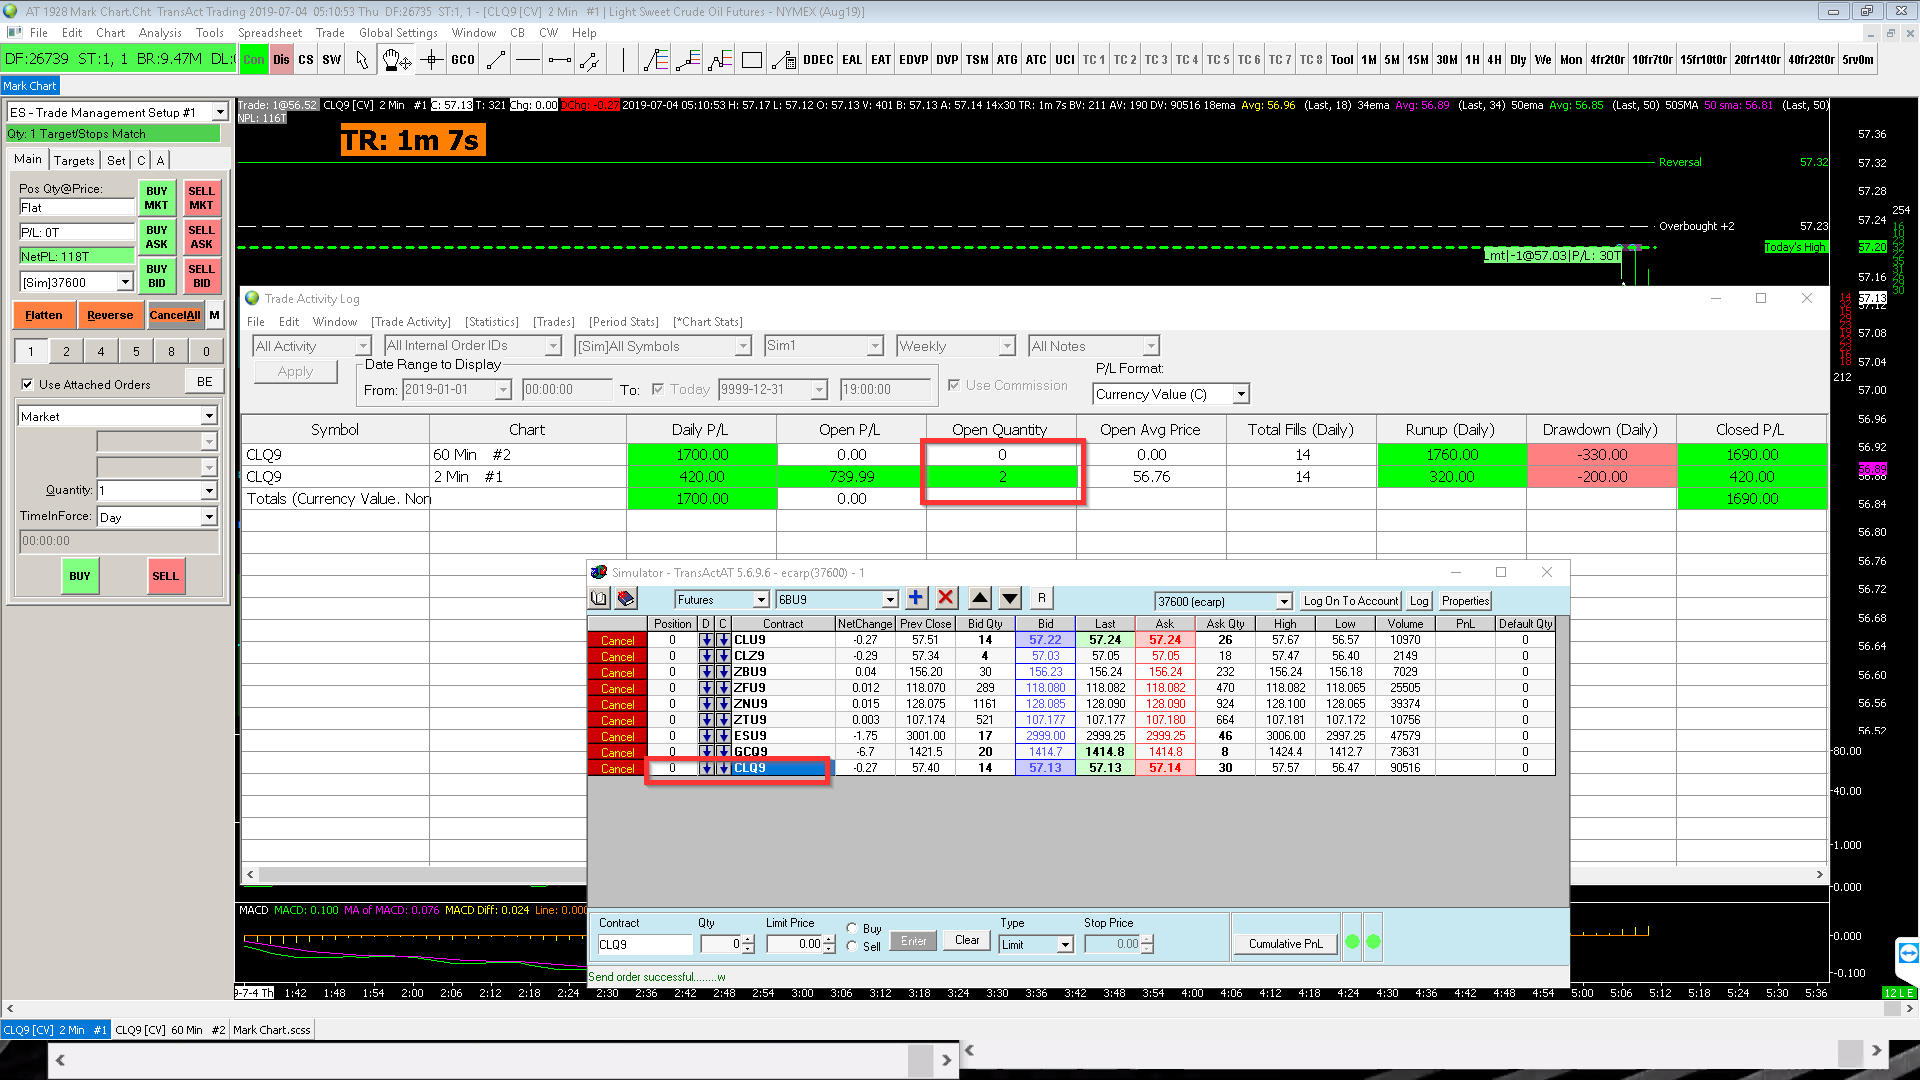Select the Buy radio button
This screenshot has width=1920, height=1080.
pos(852,928)
